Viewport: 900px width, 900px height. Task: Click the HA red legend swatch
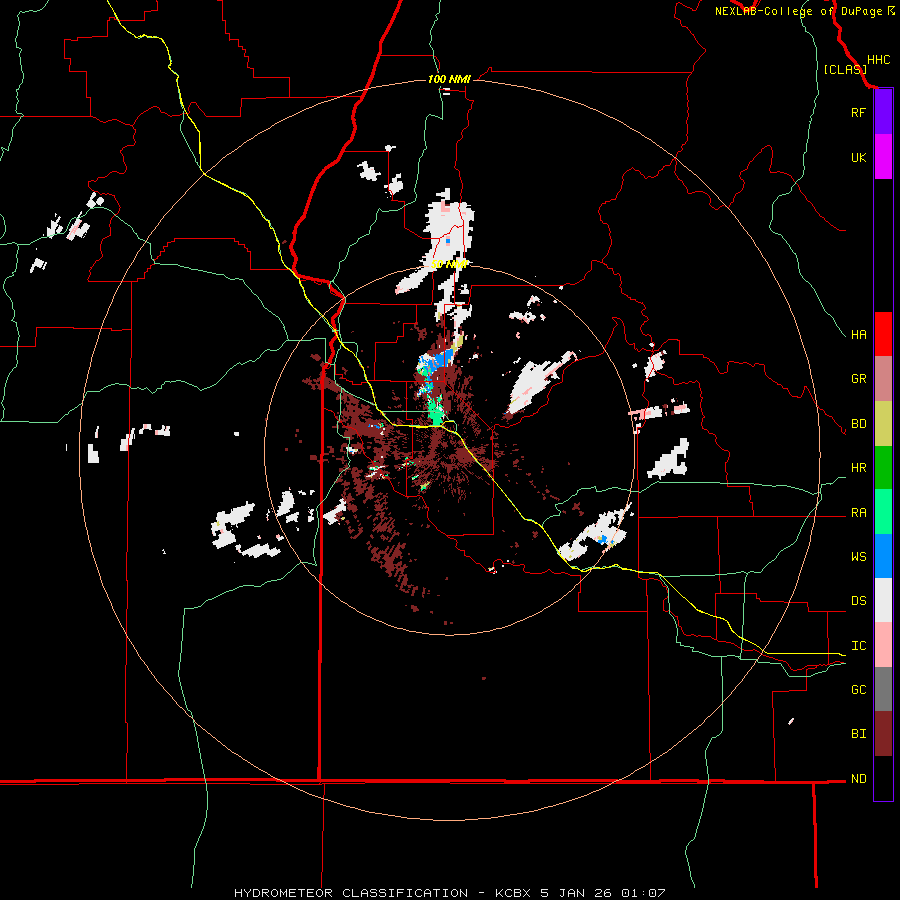pos(883,334)
